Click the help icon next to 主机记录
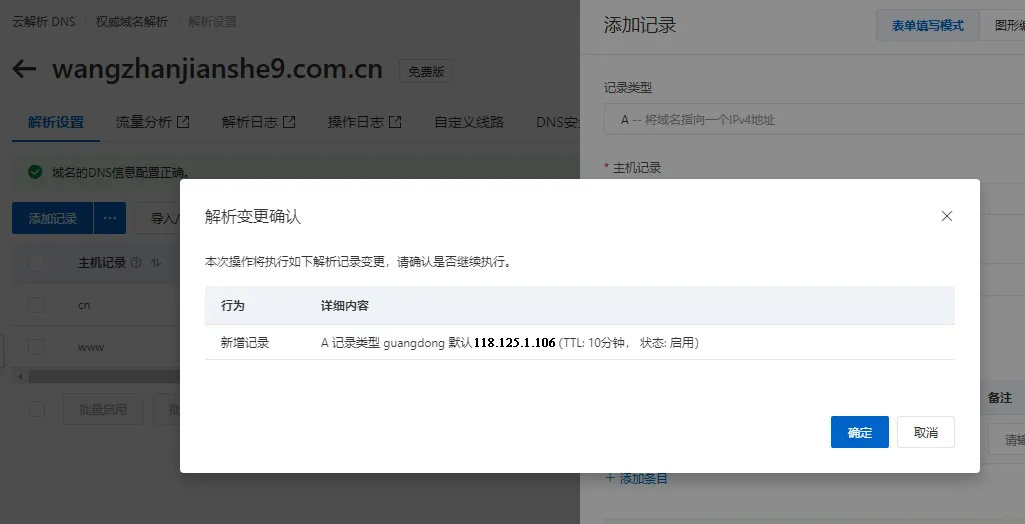Viewport: 1025px width, 524px height. 136,263
